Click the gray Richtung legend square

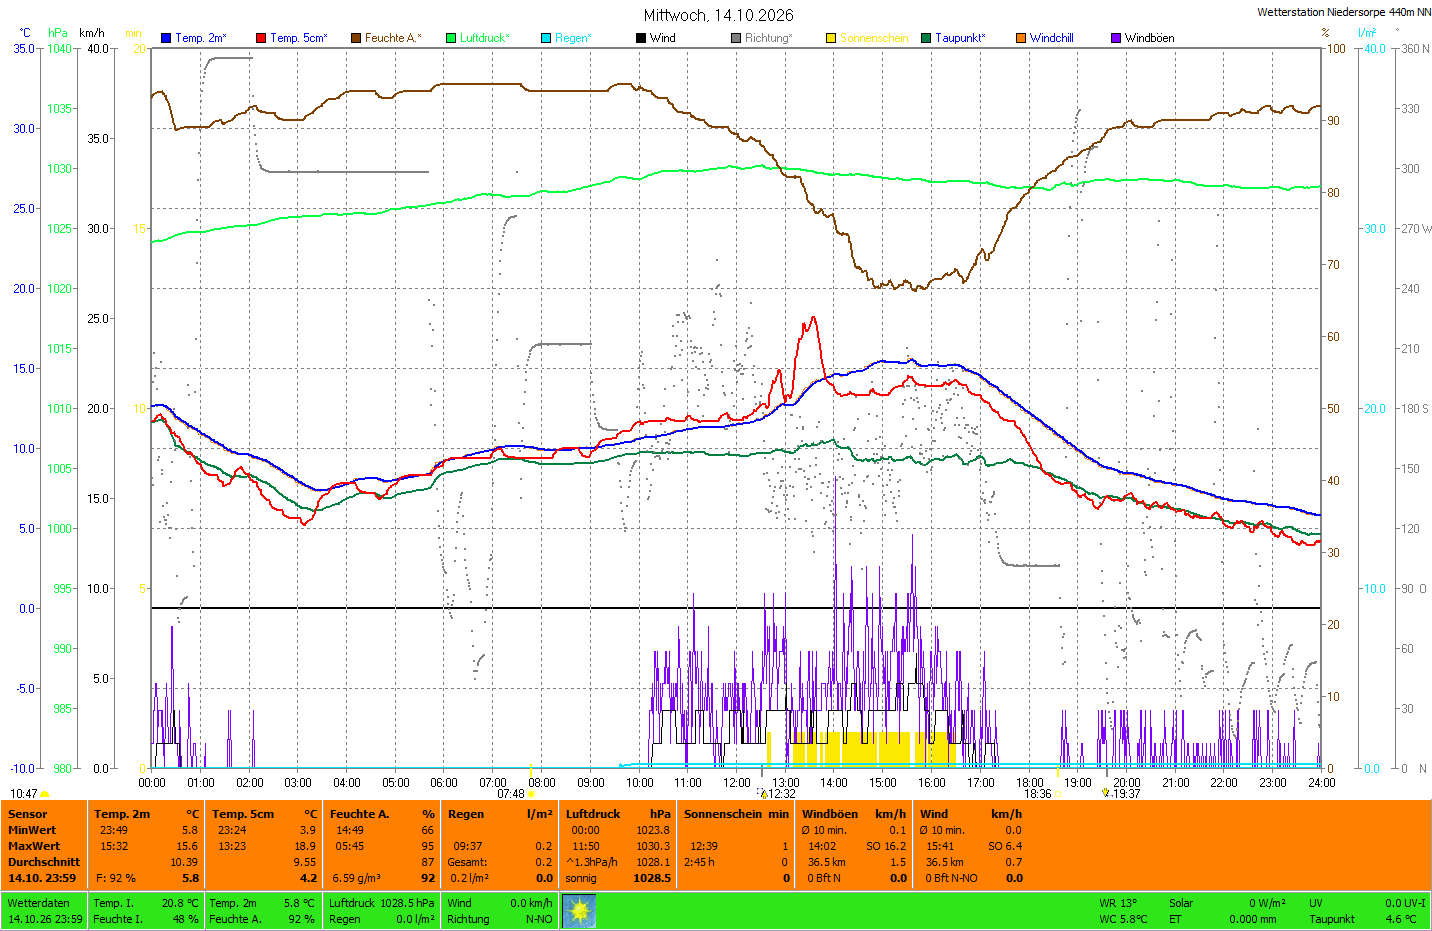736,38
